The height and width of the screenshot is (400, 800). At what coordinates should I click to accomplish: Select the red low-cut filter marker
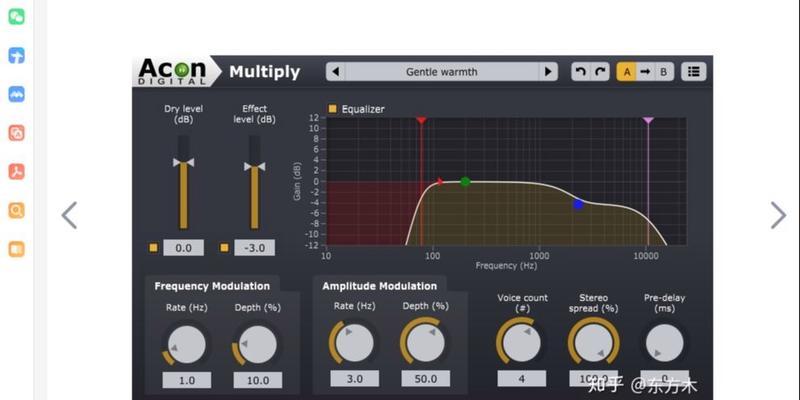421,120
